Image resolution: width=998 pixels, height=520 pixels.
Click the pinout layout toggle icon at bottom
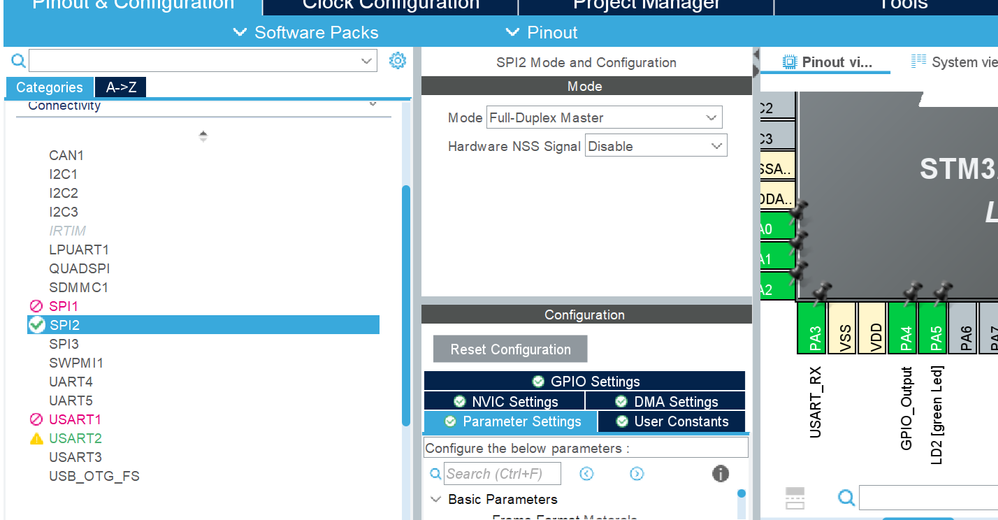(x=795, y=498)
